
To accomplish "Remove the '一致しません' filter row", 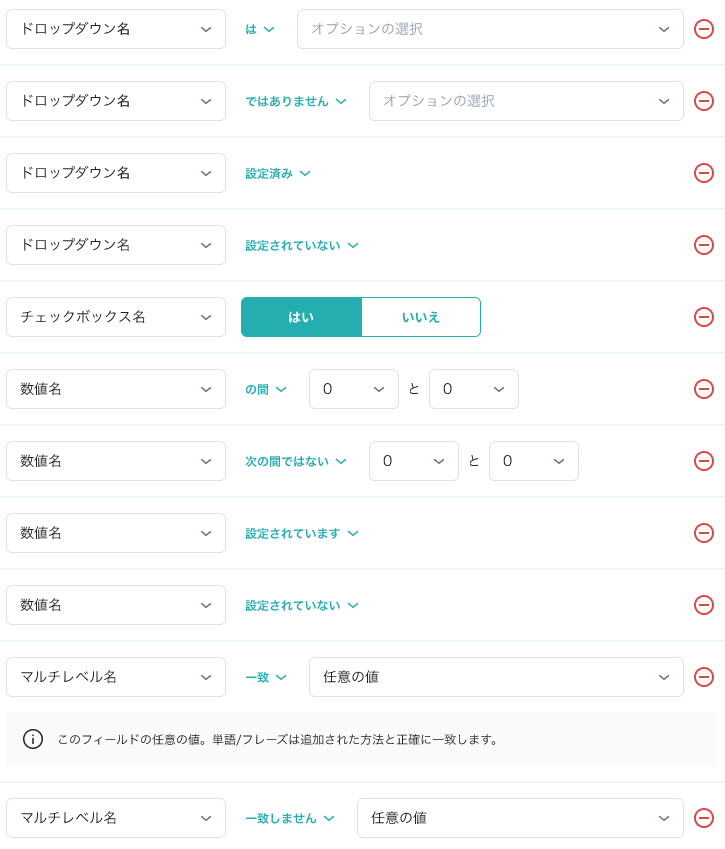I will pos(704,818).
